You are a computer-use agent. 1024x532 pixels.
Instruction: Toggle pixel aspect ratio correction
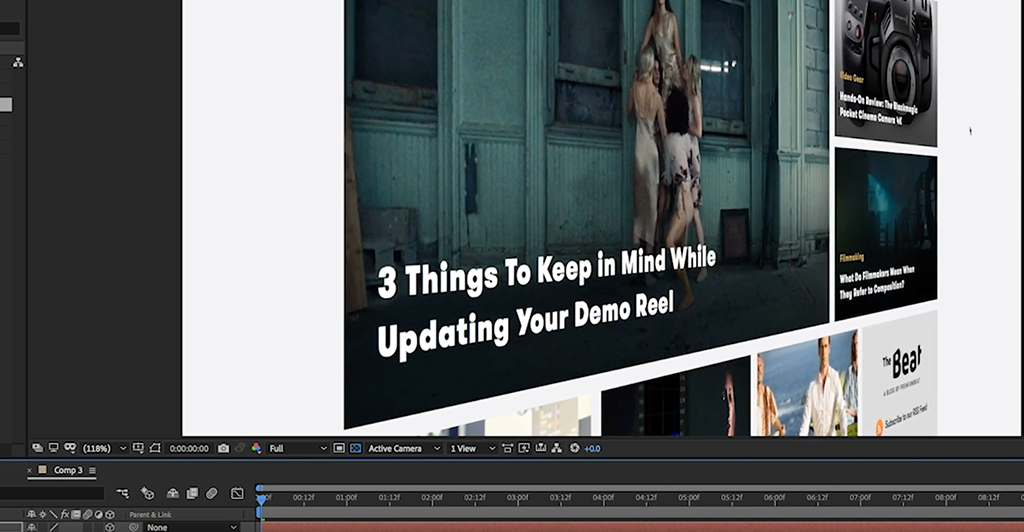[507, 448]
